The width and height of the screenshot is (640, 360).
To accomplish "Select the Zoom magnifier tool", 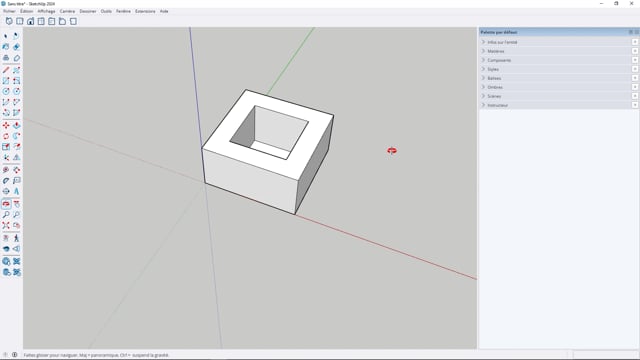I will click(6, 214).
